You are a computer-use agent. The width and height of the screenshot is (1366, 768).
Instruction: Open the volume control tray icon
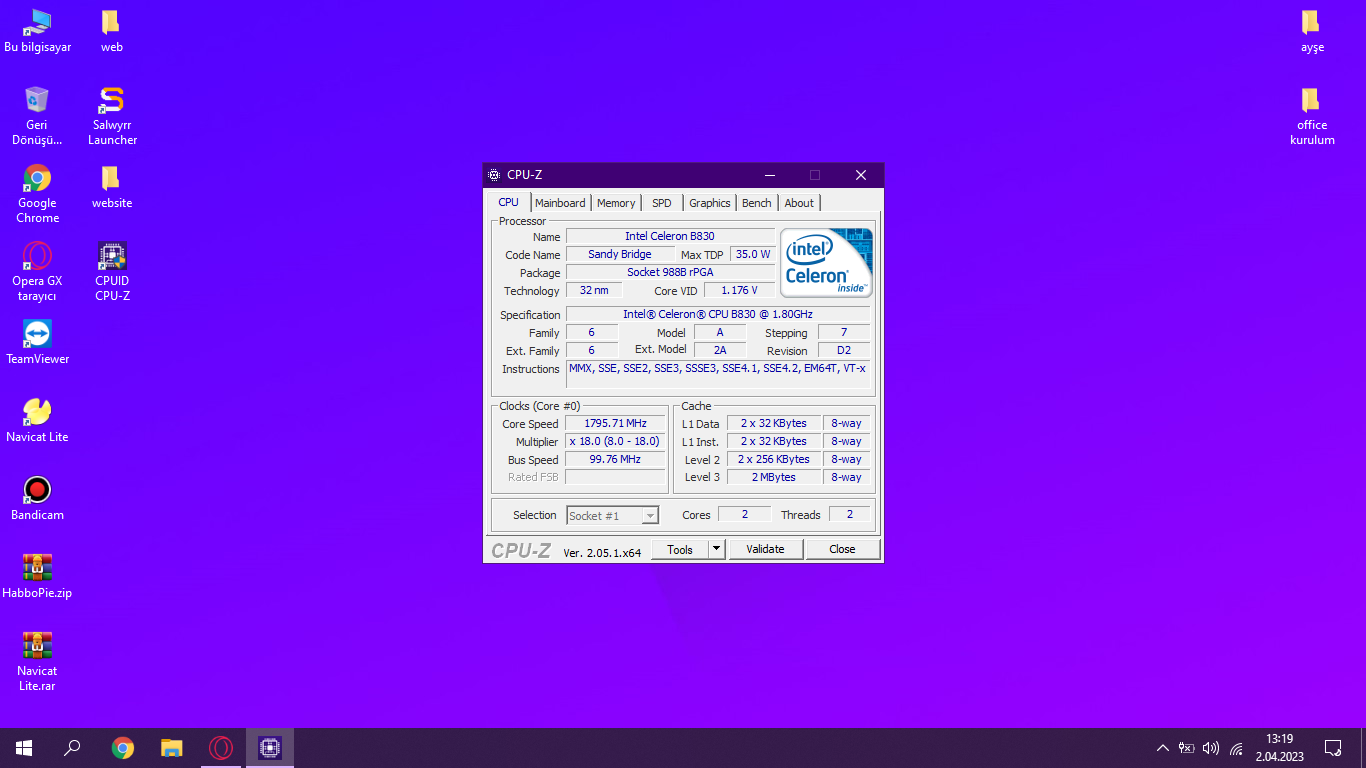[x=1211, y=748]
